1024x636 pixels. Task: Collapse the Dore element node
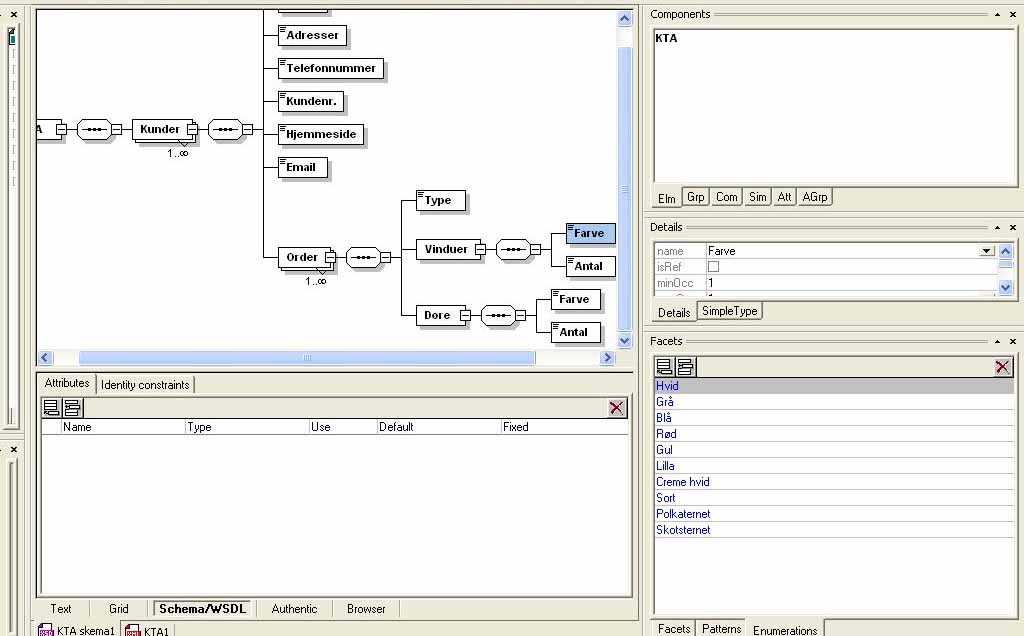(464, 315)
